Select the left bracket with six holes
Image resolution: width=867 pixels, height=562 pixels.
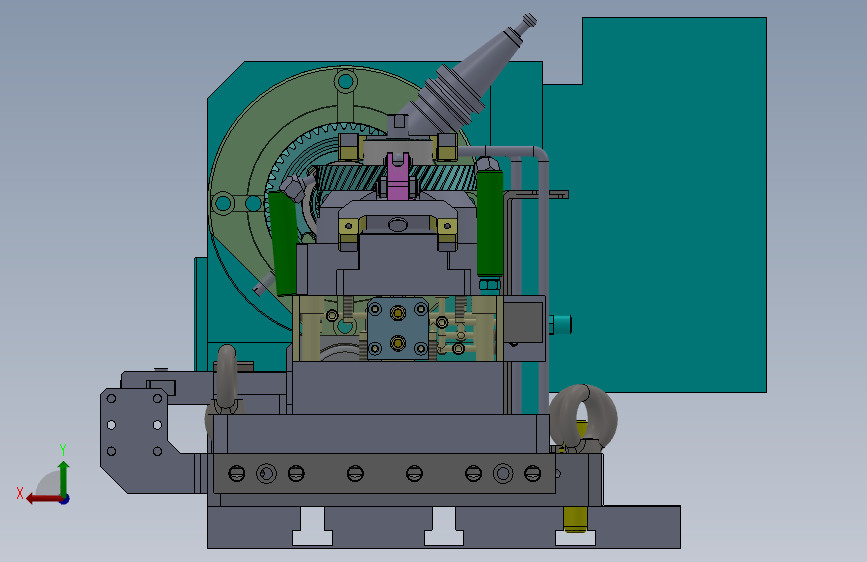pos(135,440)
